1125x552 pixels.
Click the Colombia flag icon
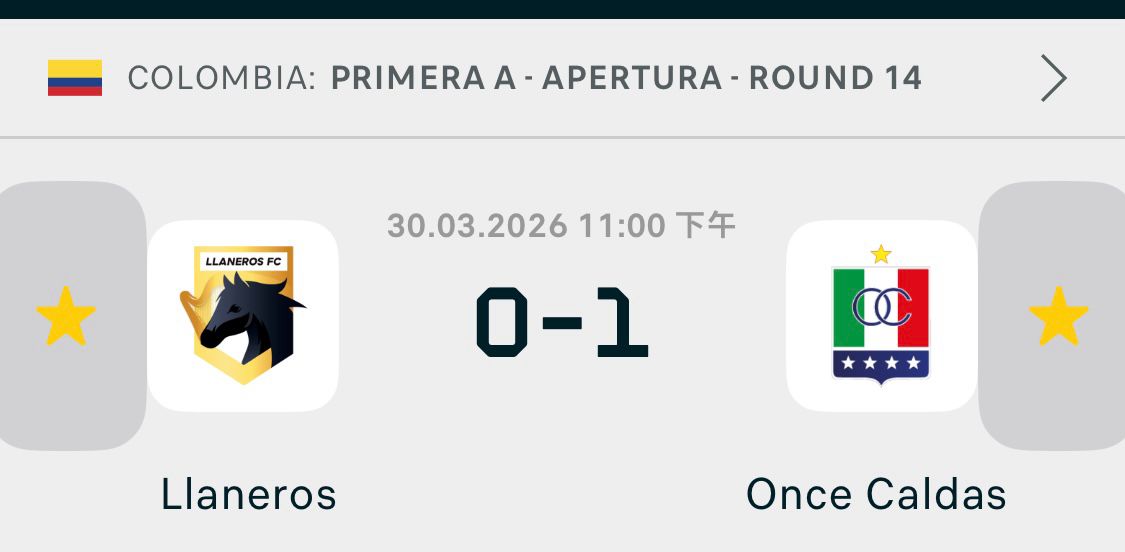(x=75, y=78)
